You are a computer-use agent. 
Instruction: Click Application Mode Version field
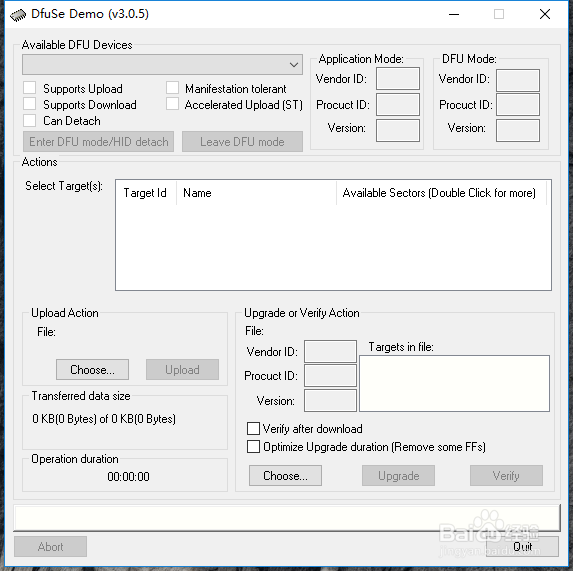pyautogui.click(x=398, y=130)
